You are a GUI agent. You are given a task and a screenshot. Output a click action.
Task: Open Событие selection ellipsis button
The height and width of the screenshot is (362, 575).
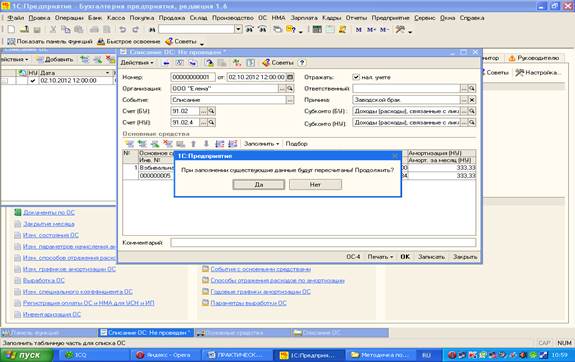coord(290,100)
